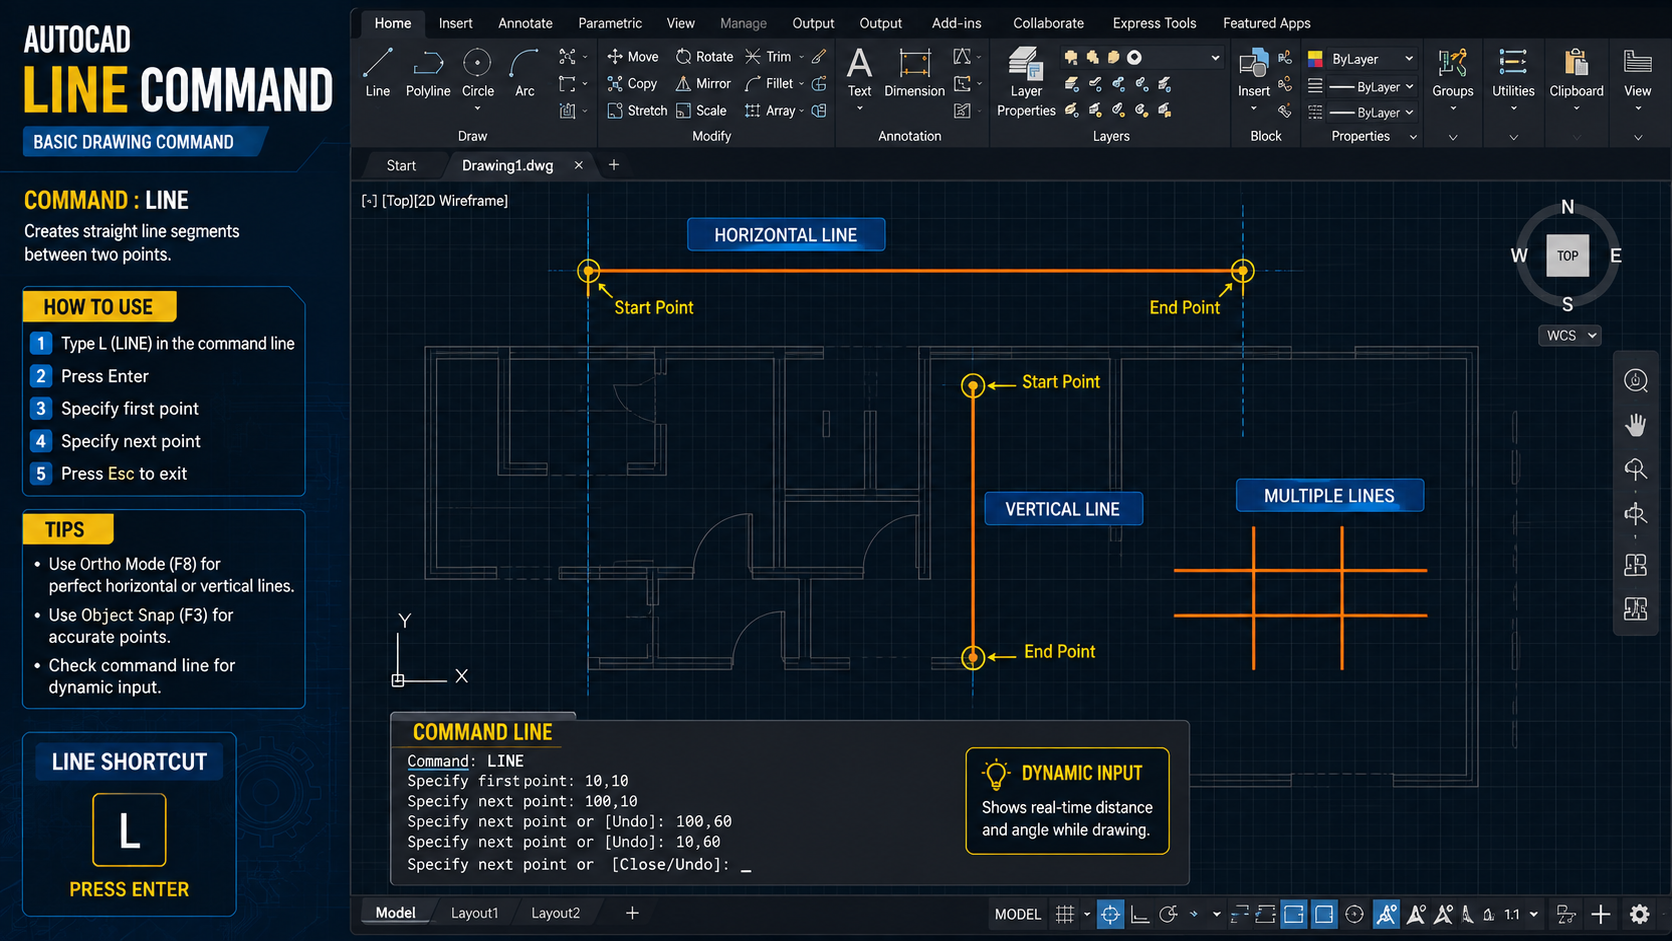Click the status bar customization plus button
1672x941 pixels.
(x=1600, y=914)
